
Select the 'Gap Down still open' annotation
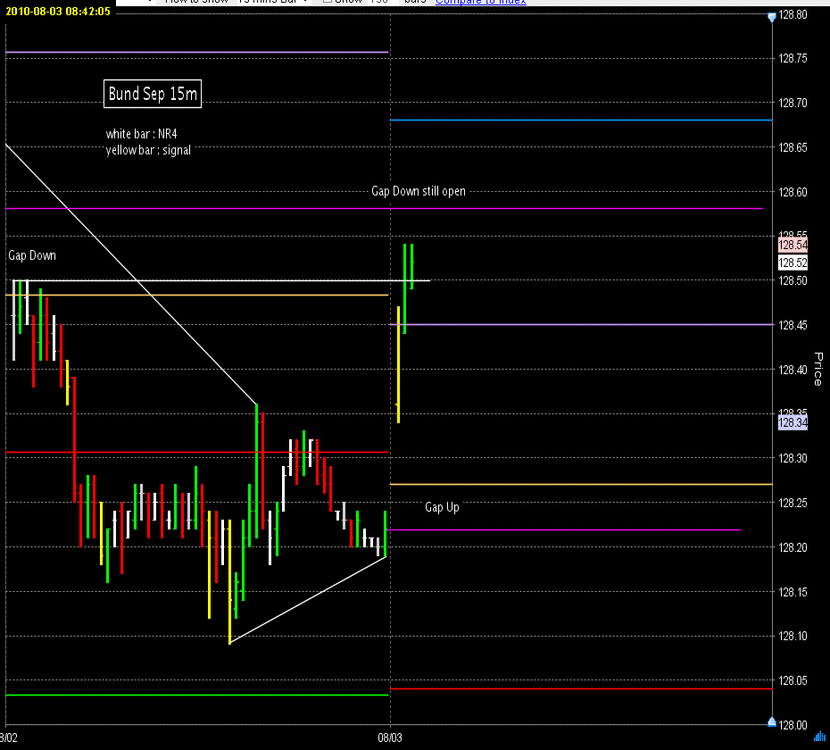click(x=418, y=191)
